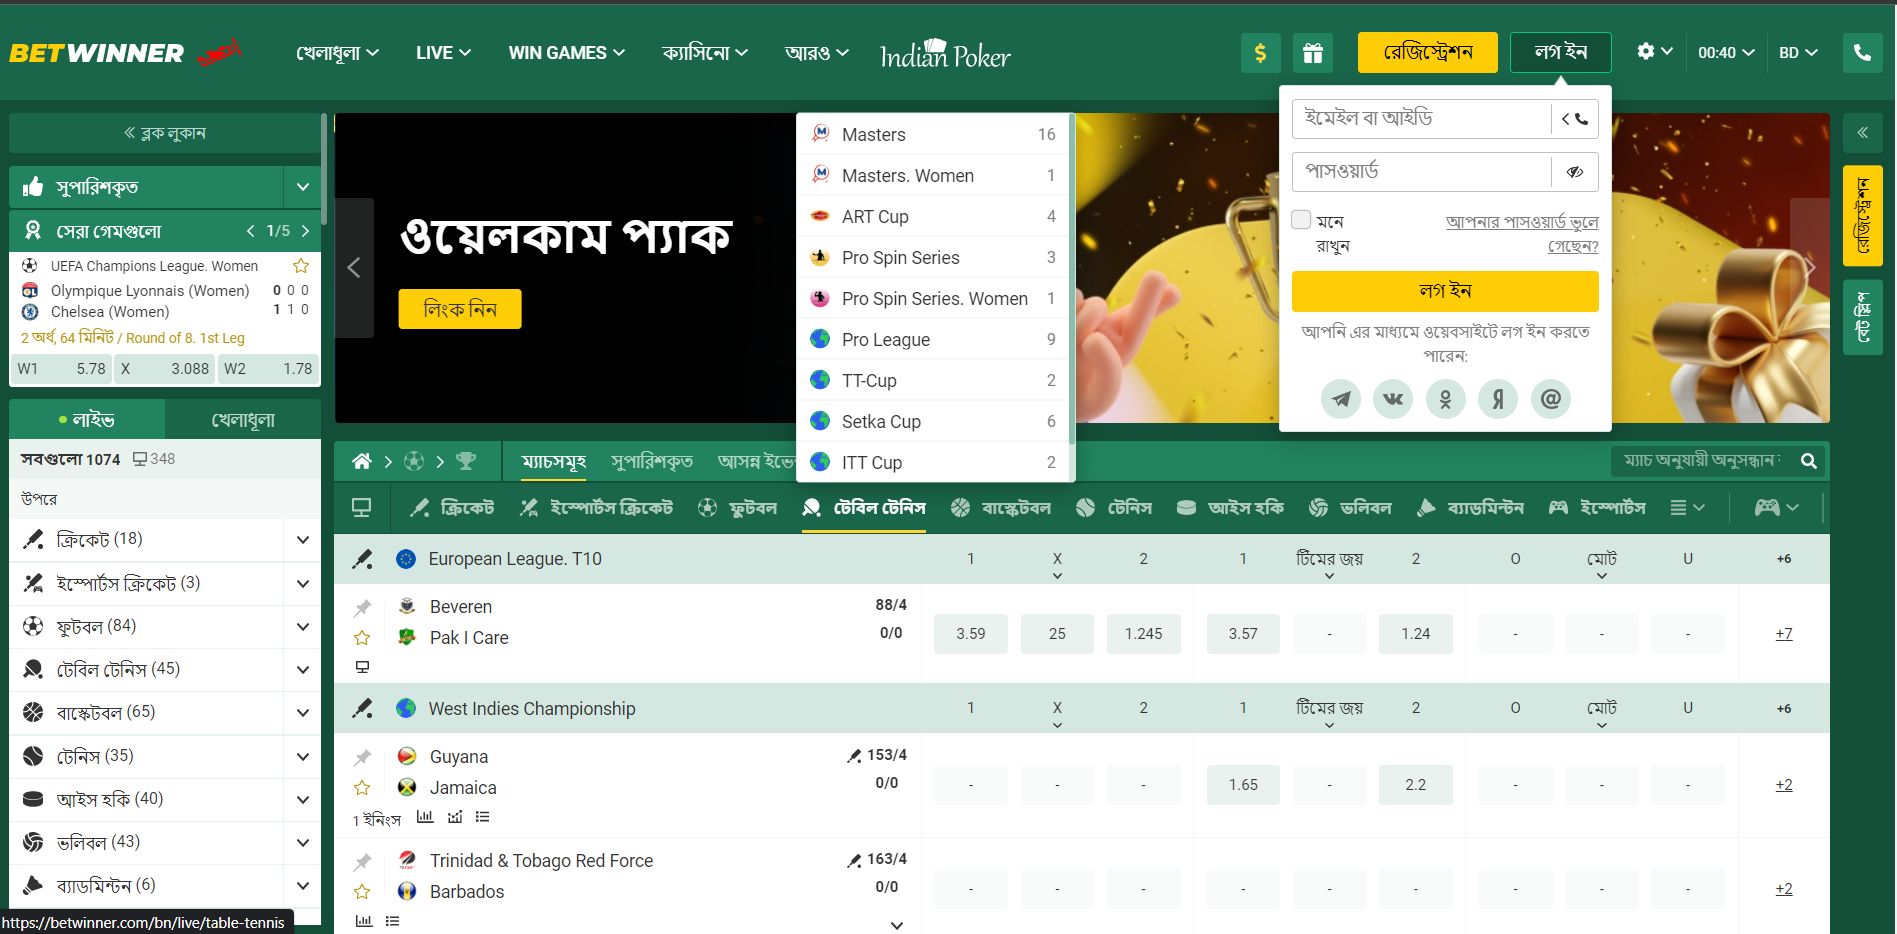This screenshot has height=934, width=1897.
Task: Switch sidebar to লাইভ tab
Action: pyautogui.click(x=87, y=420)
